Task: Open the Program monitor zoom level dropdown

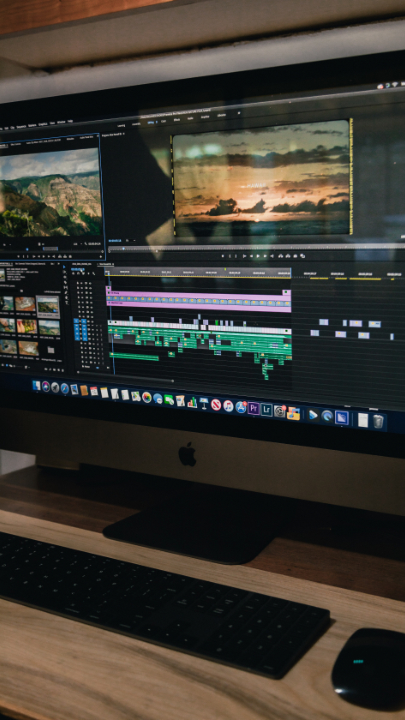Action: pyautogui.click(x=130, y=241)
